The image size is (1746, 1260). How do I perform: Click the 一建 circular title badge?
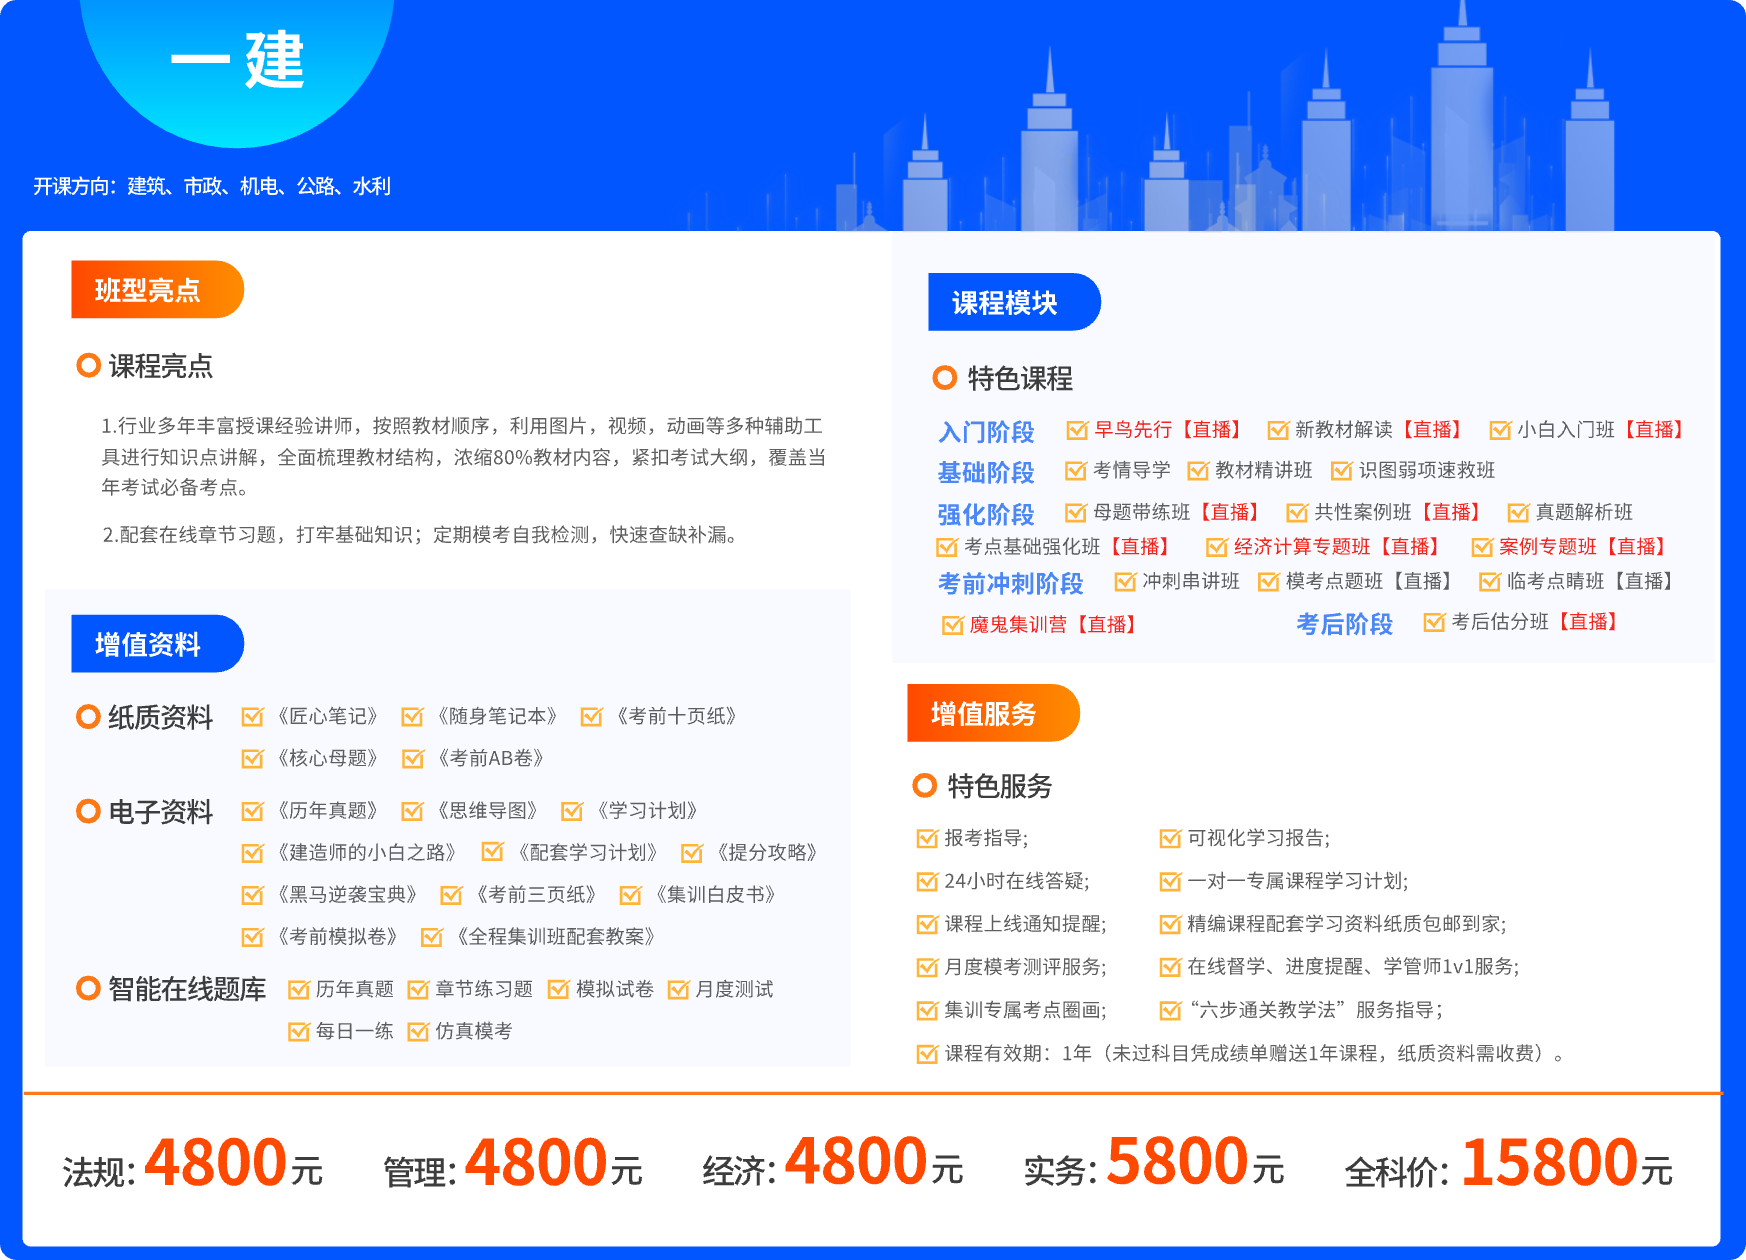pyautogui.click(x=237, y=62)
